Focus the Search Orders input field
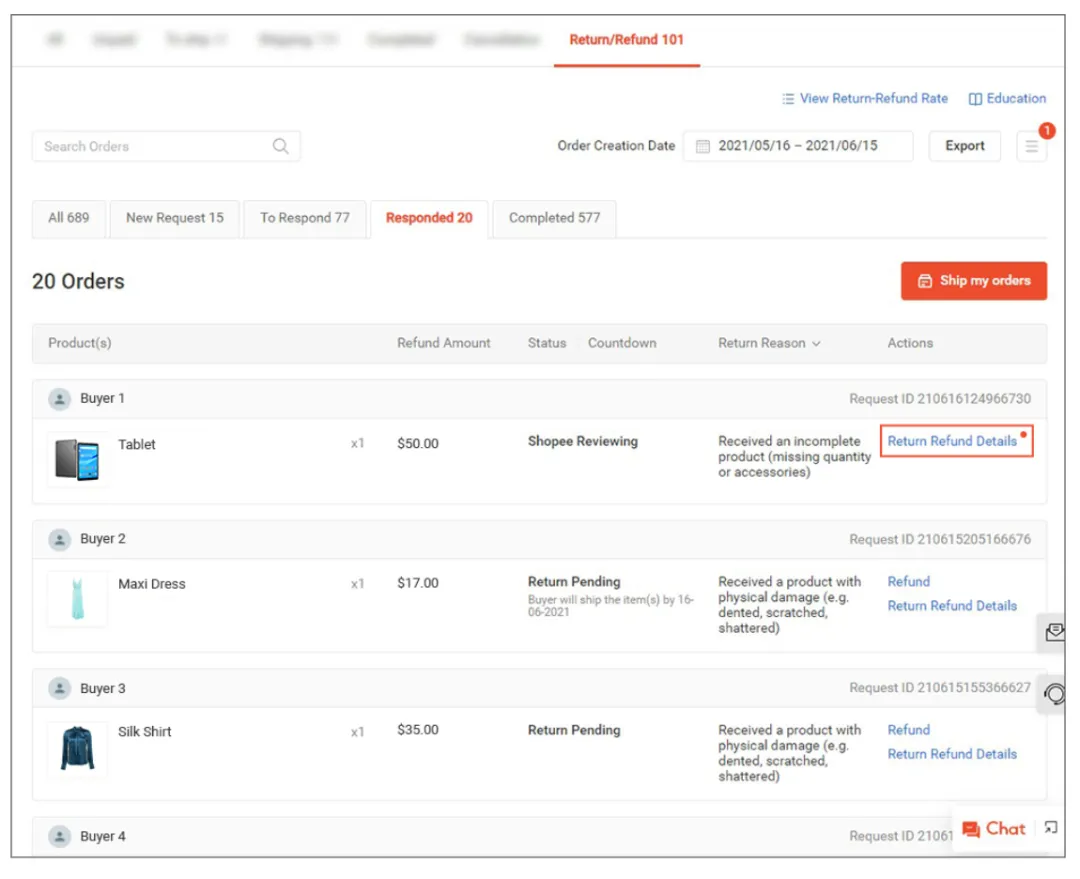The width and height of the screenshot is (1080, 879). coord(166,146)
